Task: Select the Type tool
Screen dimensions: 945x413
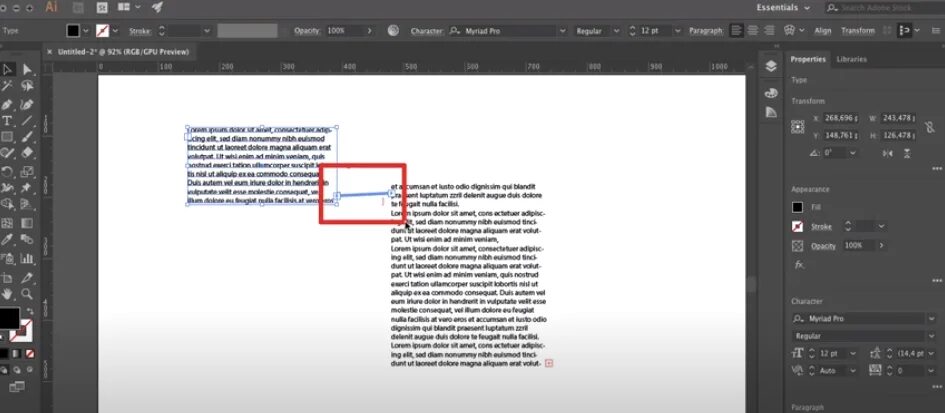Action: [x=7, y=121]
